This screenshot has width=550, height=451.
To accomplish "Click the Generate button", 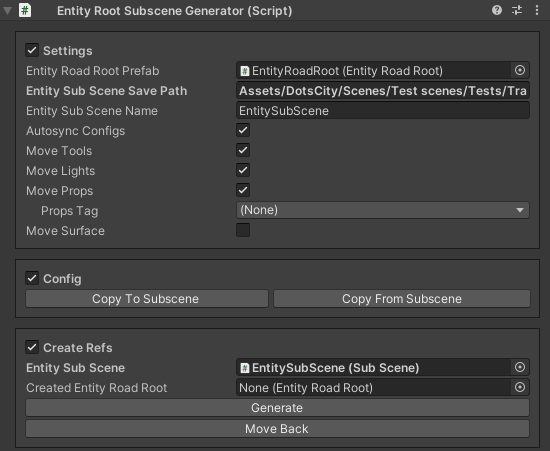I will (x=277, y=408).
